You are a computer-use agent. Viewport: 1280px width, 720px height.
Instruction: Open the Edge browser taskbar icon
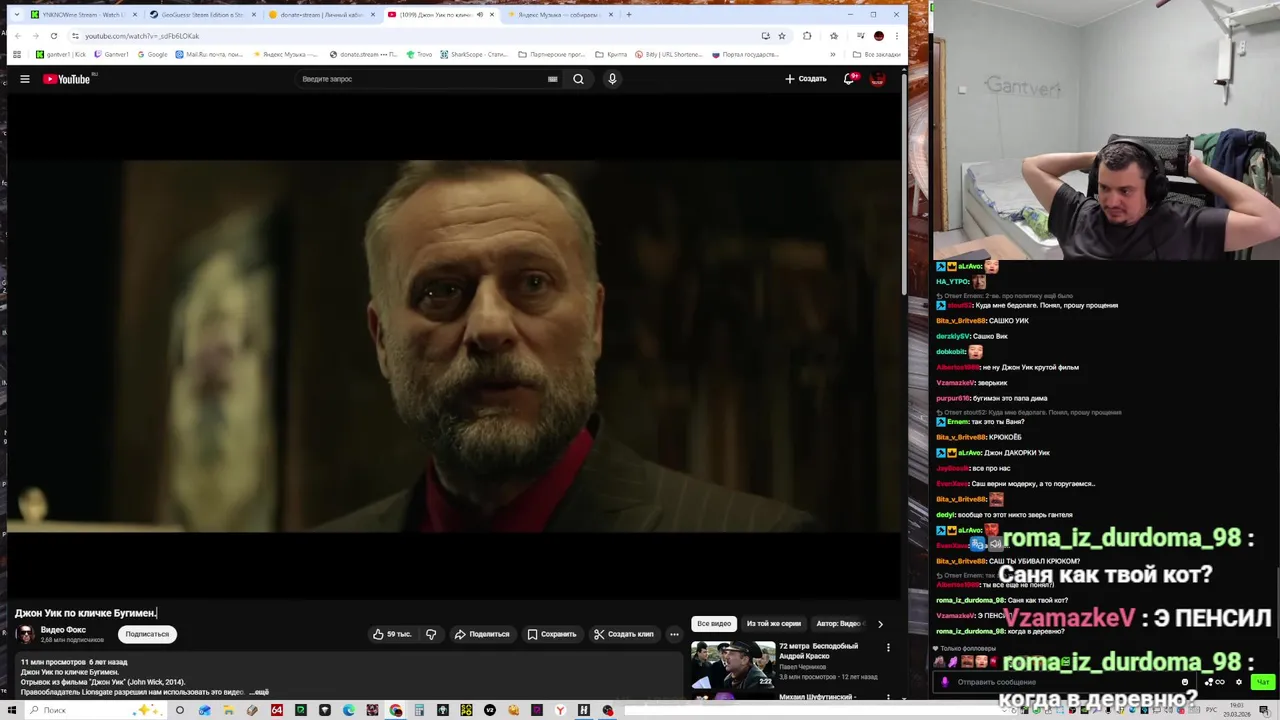pos(348,710)
